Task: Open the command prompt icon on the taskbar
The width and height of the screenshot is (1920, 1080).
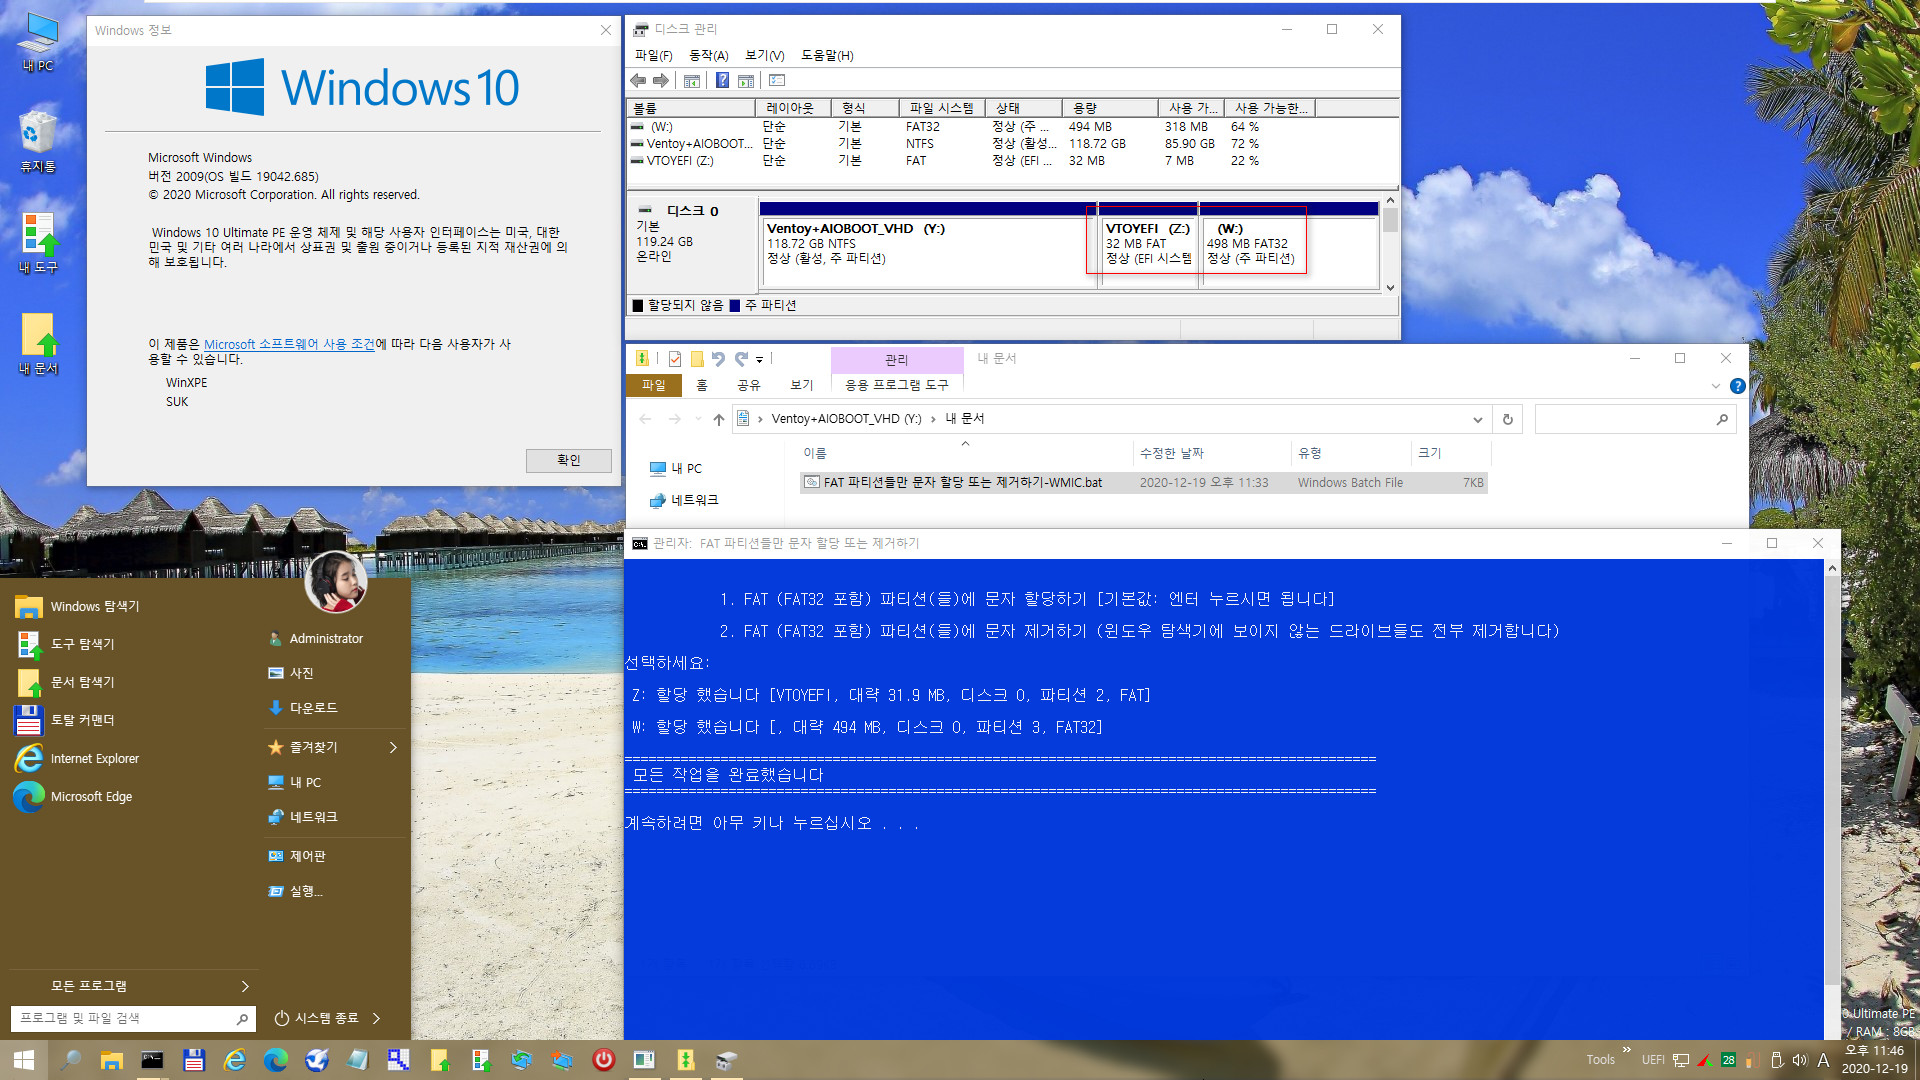Action: (x=152, y=1060)
